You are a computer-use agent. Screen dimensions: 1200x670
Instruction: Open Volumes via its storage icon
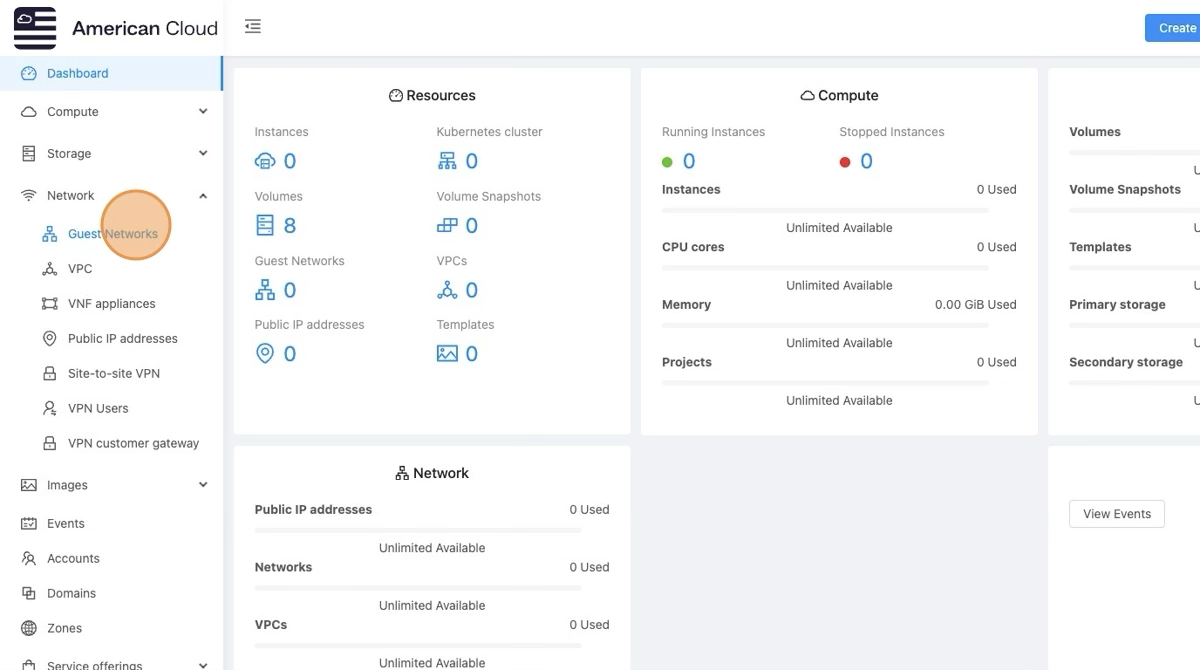(265, 225)
